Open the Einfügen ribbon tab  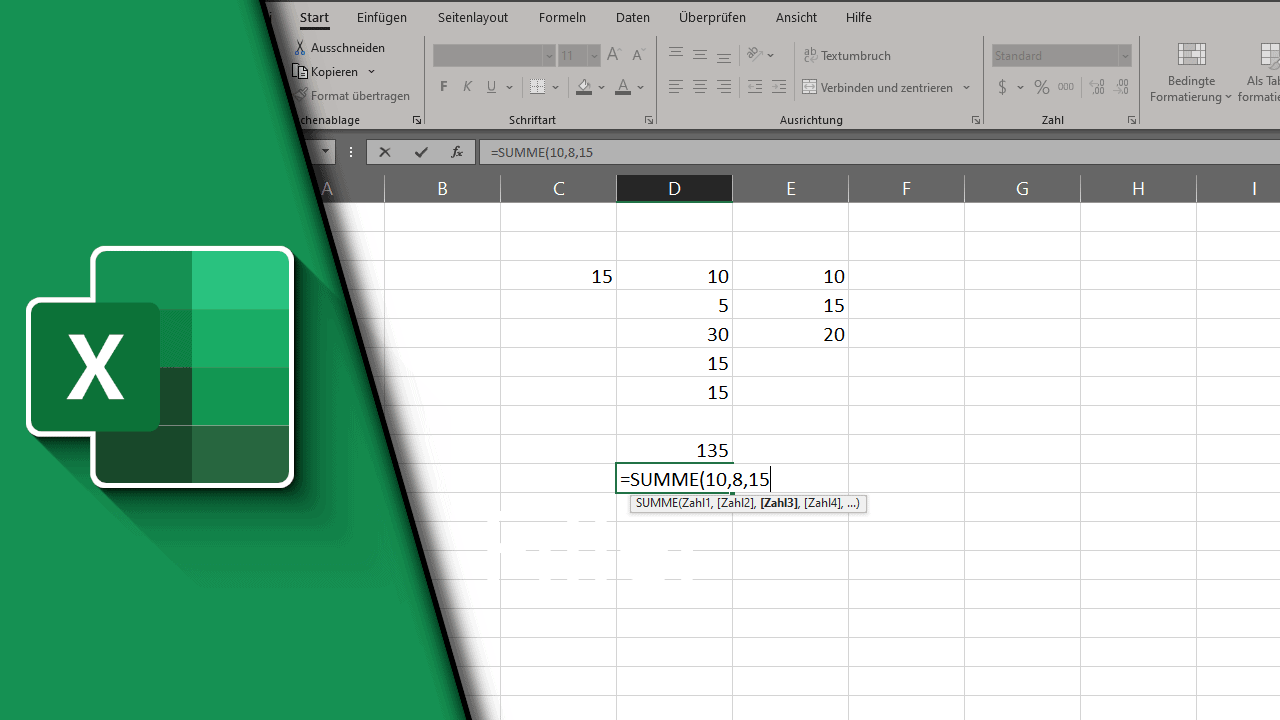point(382,17)
